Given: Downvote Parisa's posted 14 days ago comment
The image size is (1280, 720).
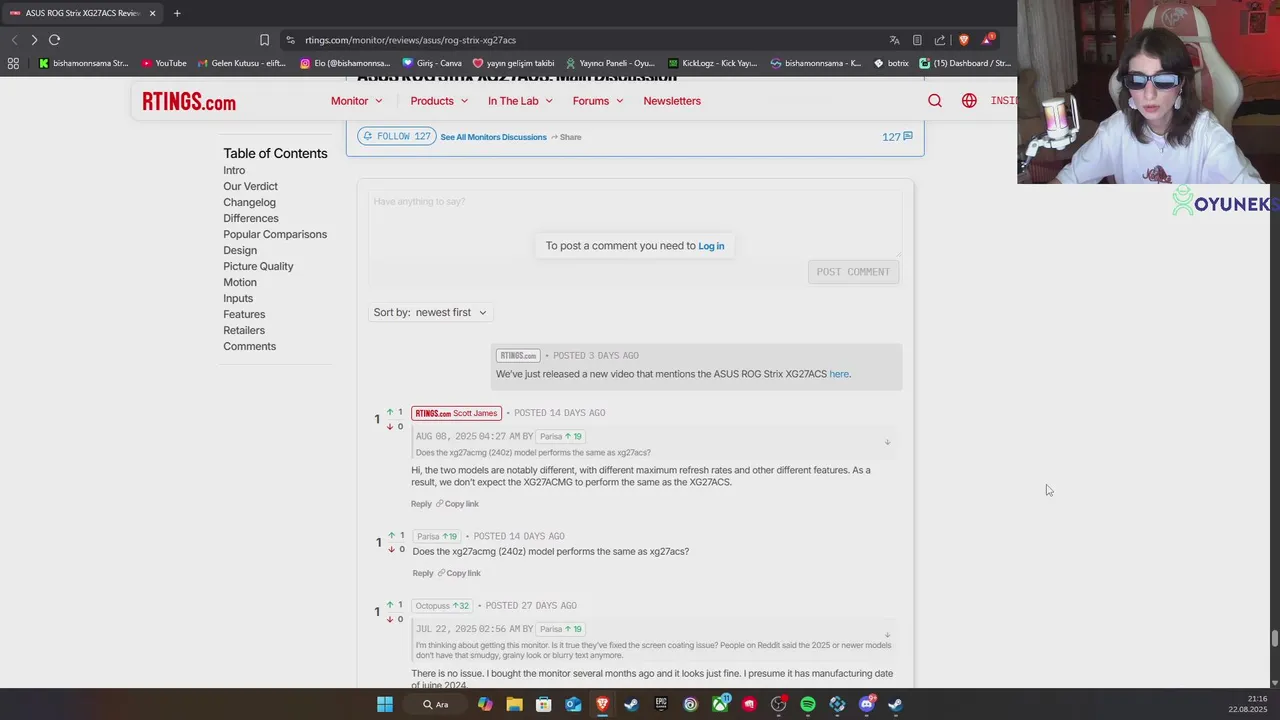Looking at the screenshot, I should [392, 550].
